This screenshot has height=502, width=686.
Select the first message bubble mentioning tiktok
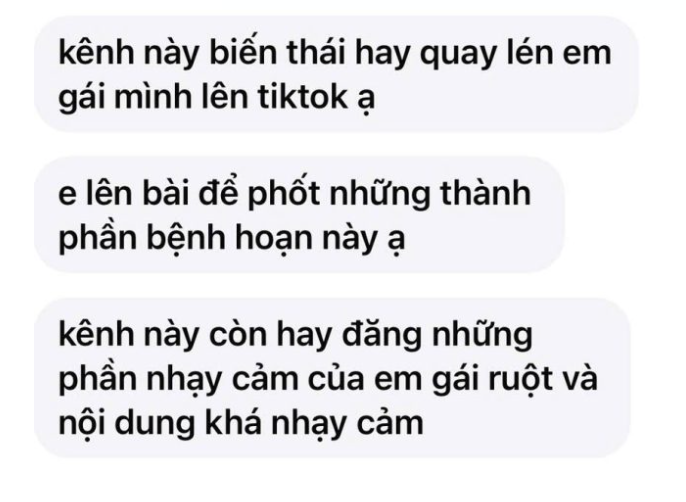(336, 74)
